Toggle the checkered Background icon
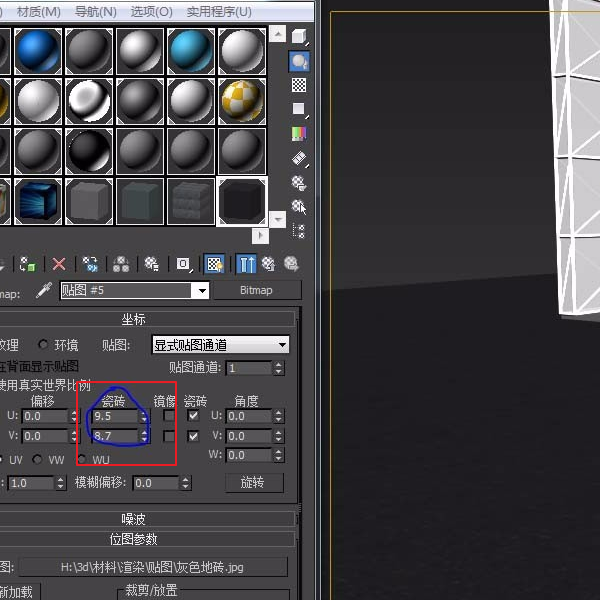This screenshot has height=600, width=600. pyautogui.click(x=299, y=85)
